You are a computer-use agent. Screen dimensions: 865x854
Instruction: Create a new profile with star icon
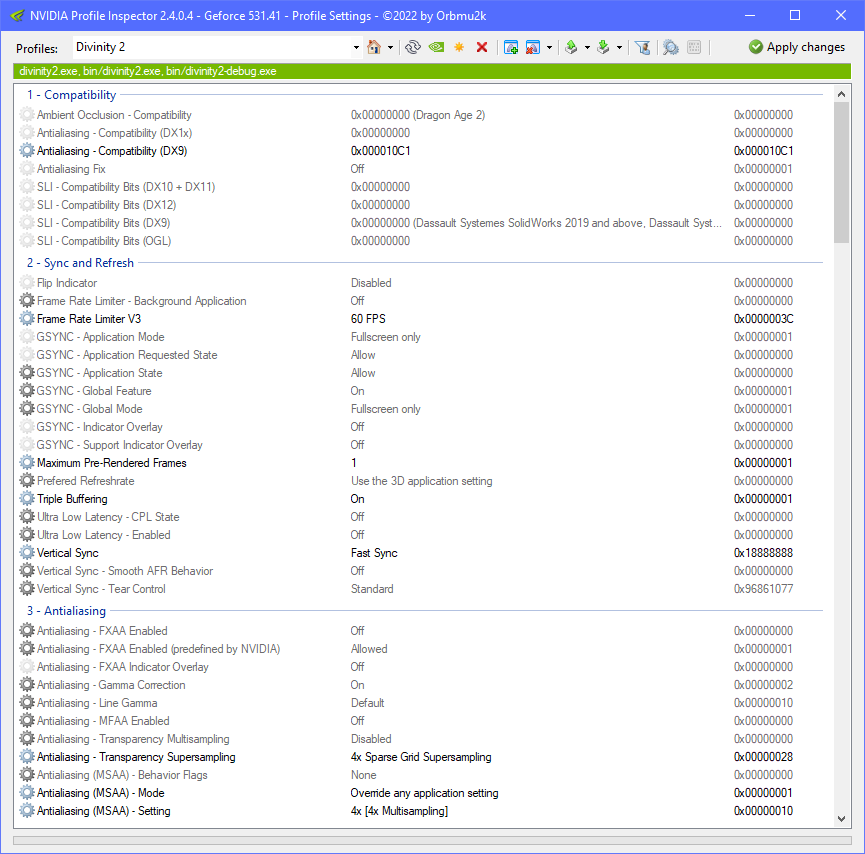[459, 47]
